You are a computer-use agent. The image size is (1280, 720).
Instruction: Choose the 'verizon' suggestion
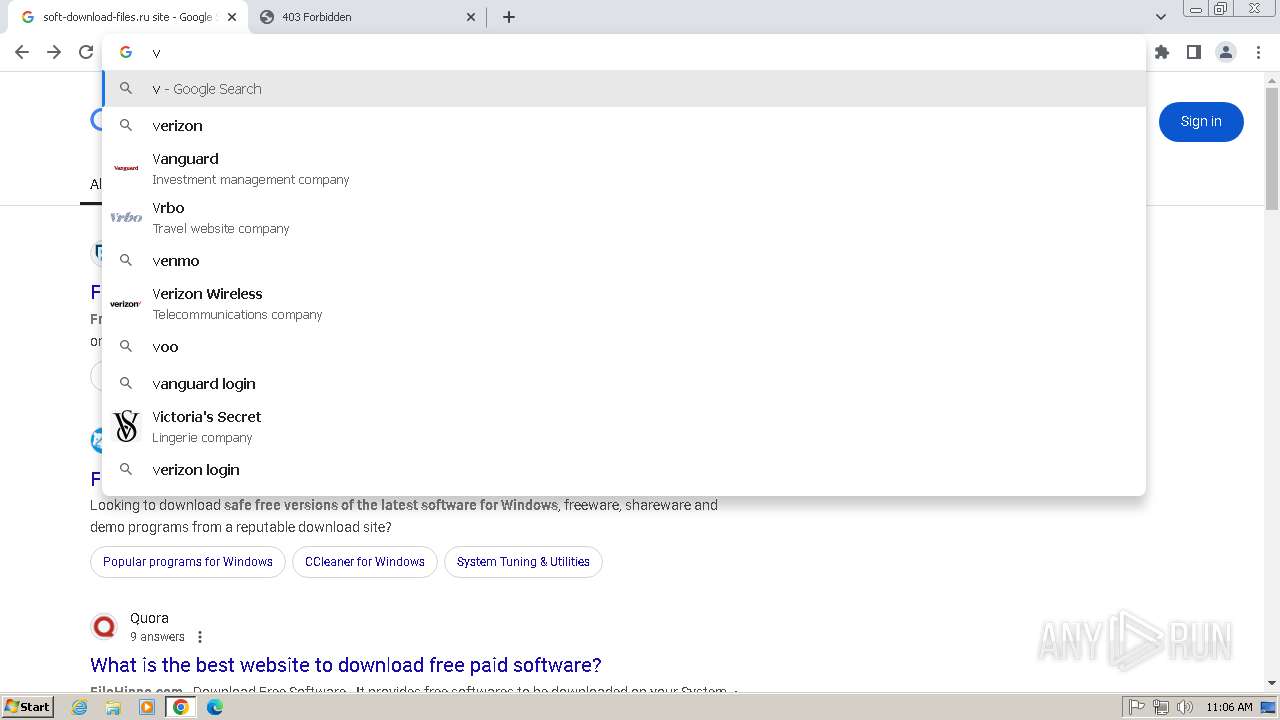pos(624,125)
